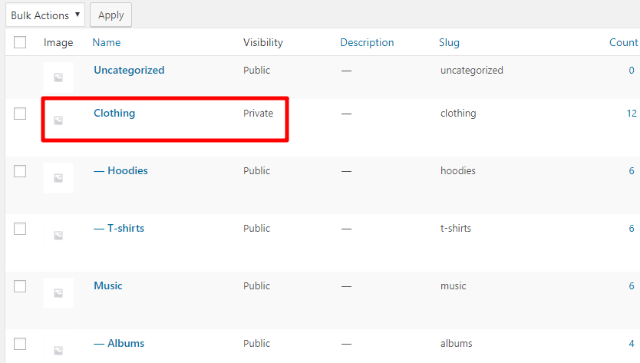Click the slug text 'albums'

[456, 343]
